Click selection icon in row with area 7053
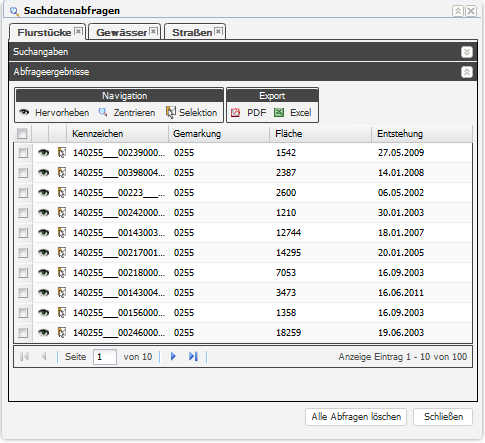The height and width of the screenshot is (443, 485). pyautogui.click(x=62, y=273)
